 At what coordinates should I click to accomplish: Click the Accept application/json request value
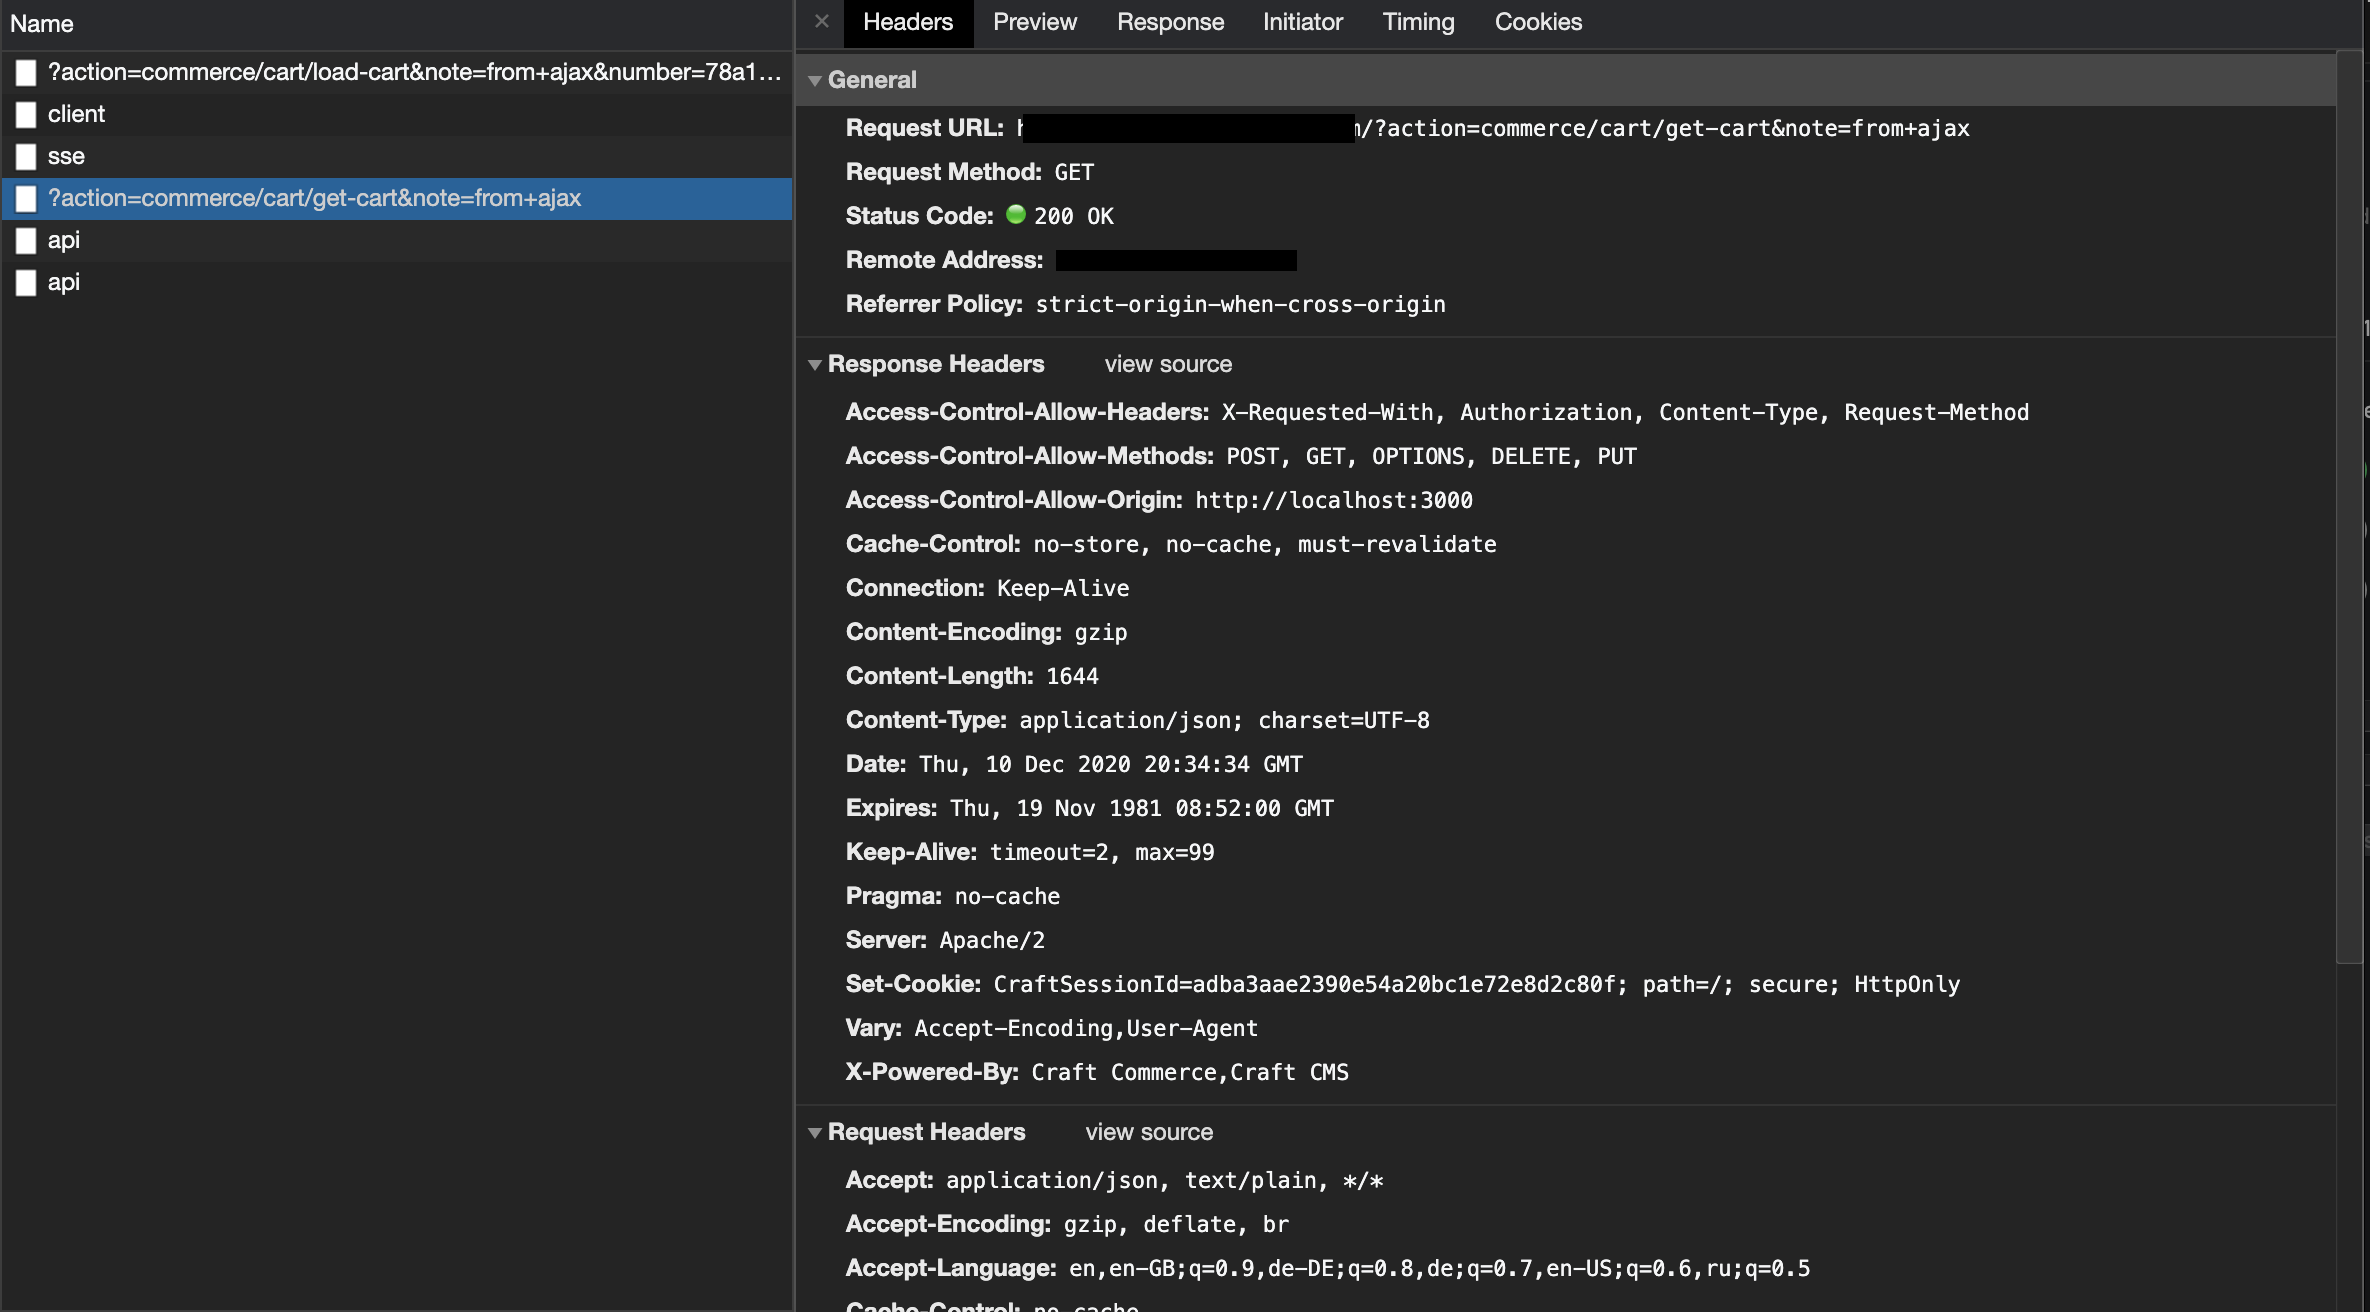pyautogui.click(x=1165, y=1180)
